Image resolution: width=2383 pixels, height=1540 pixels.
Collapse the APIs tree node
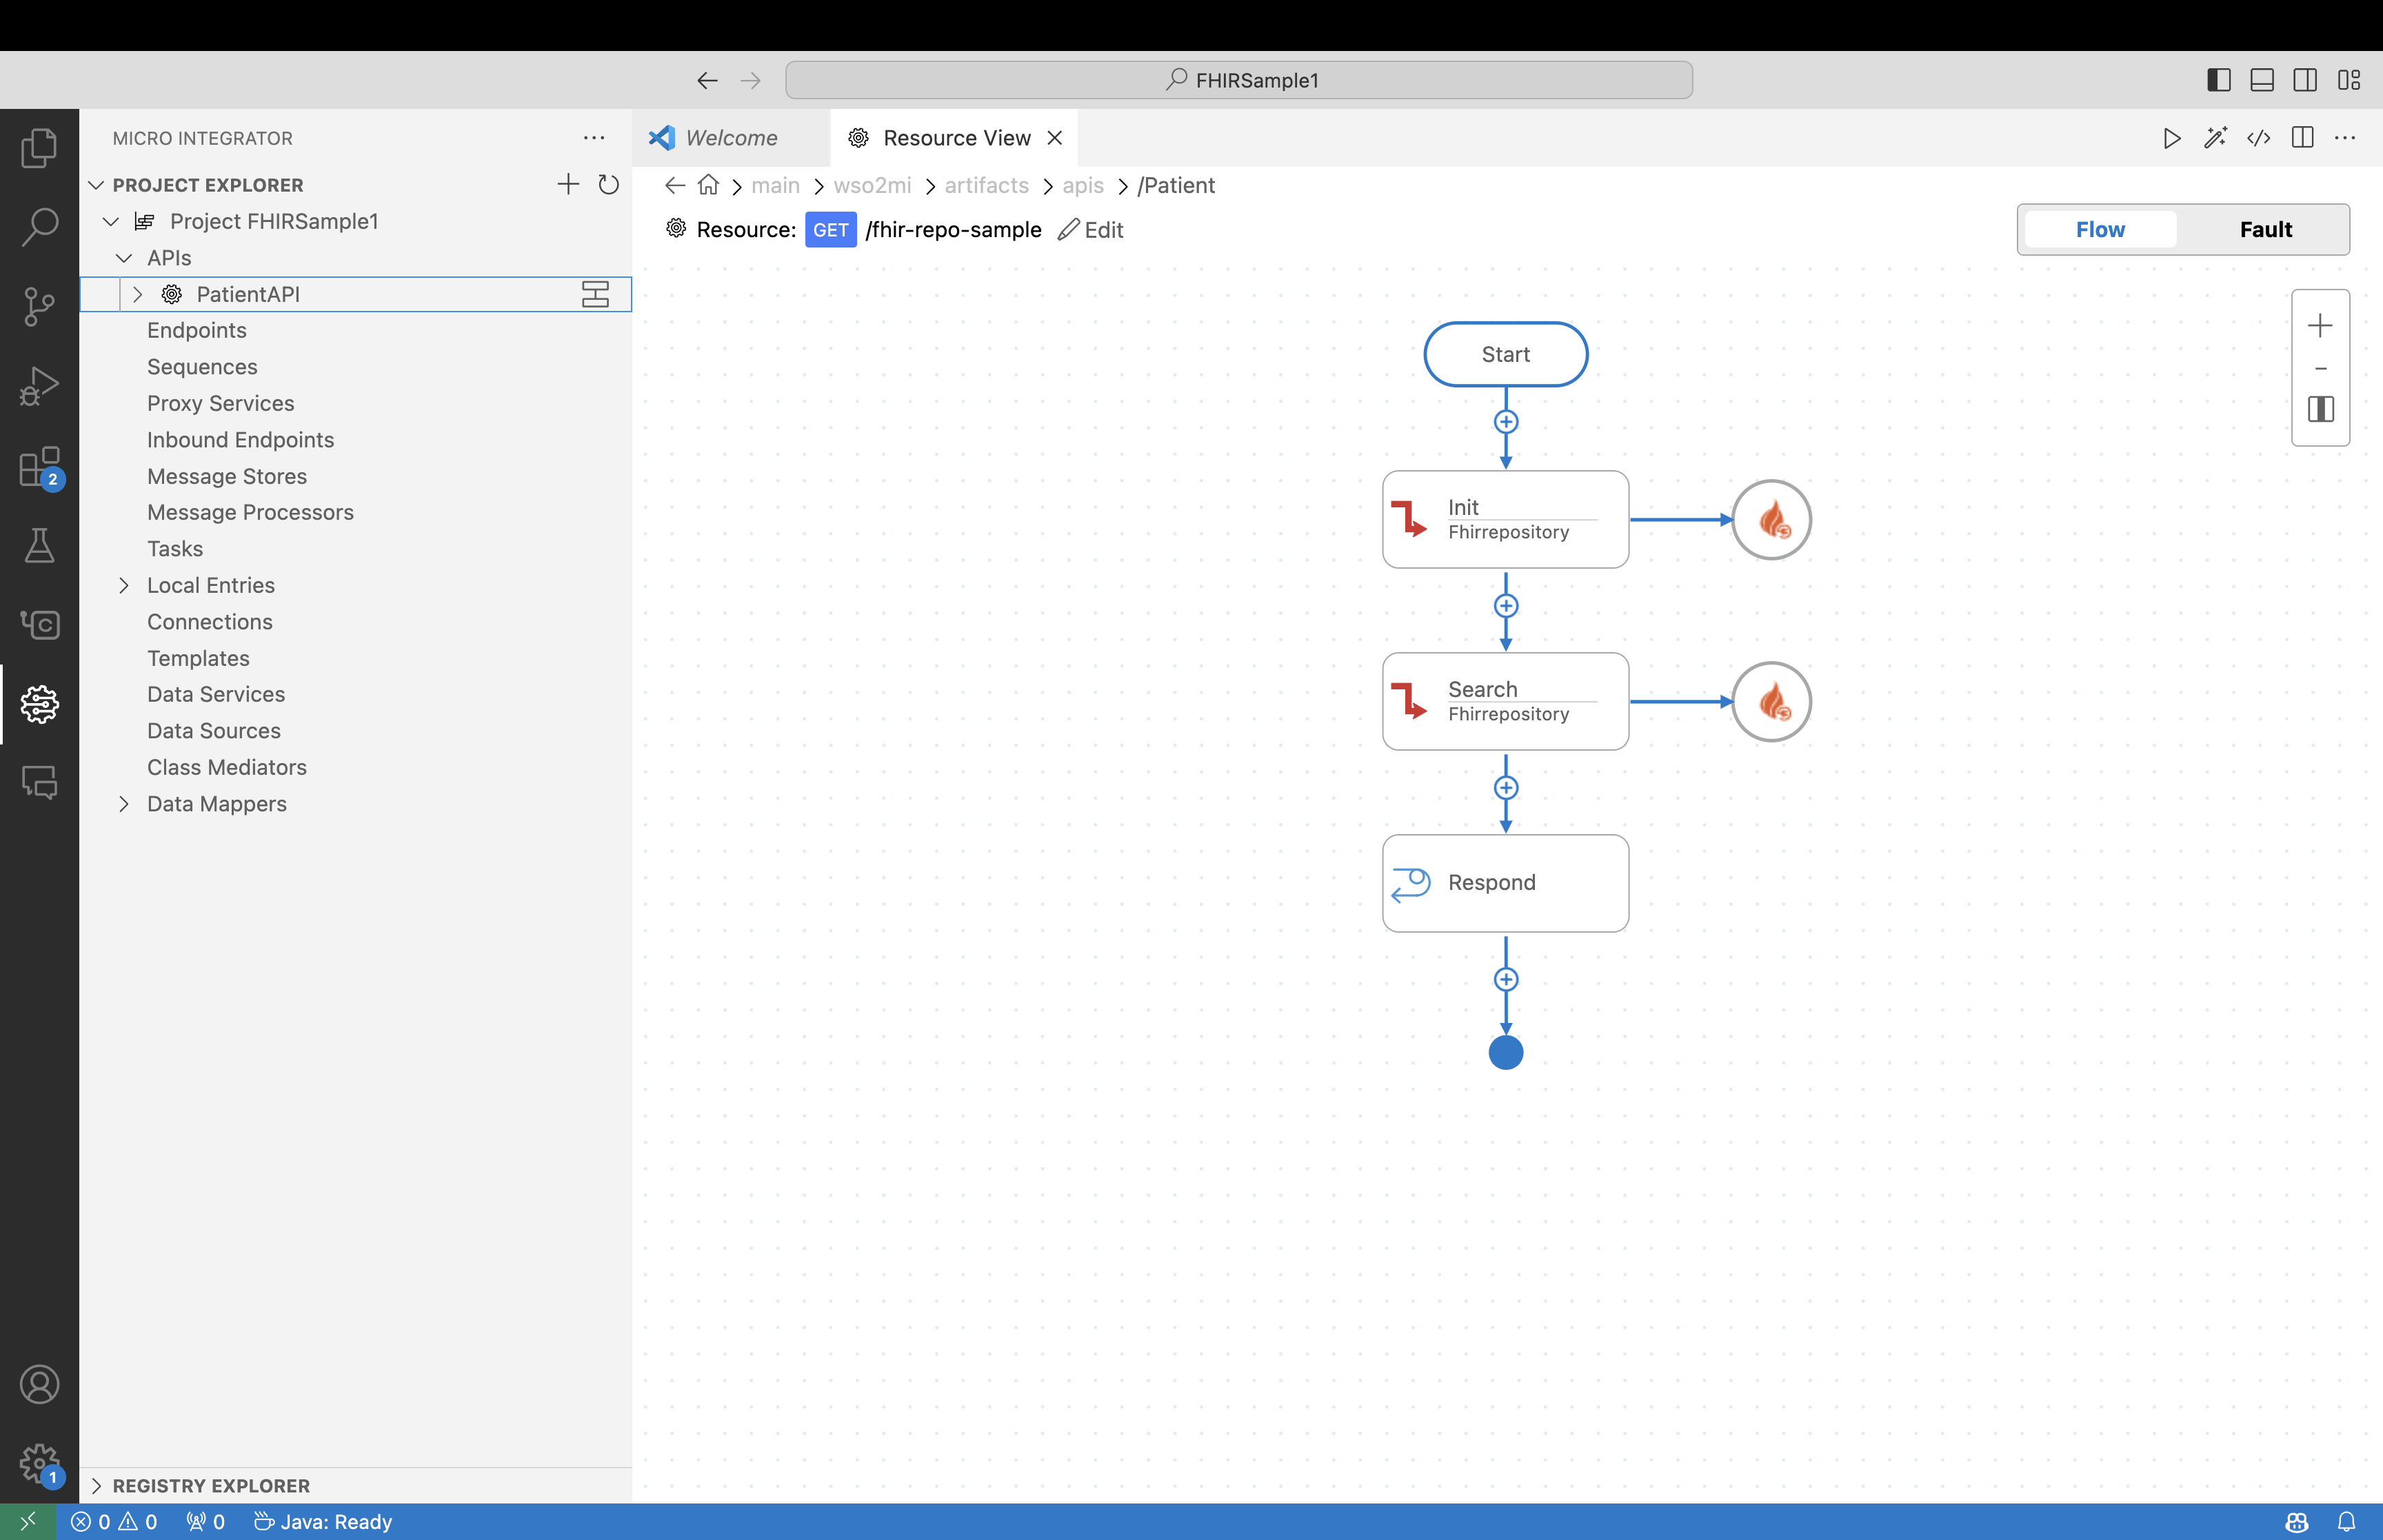[124, 258]
